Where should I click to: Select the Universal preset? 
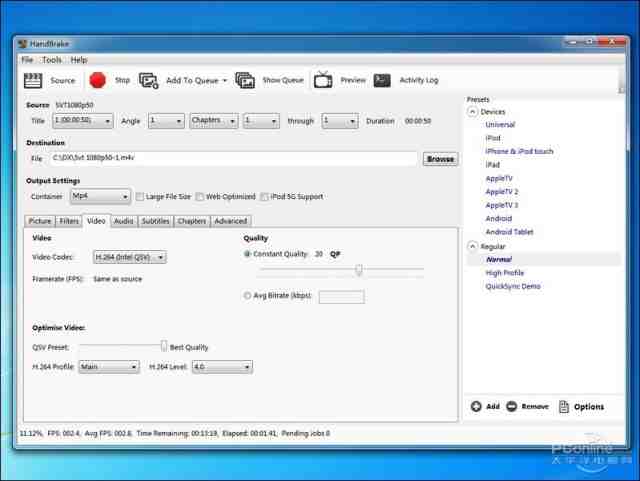point(500,125)
